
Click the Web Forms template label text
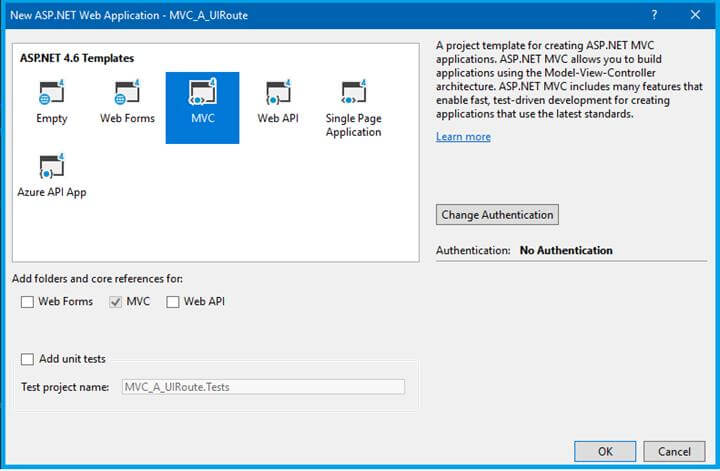click(x=127, y=118)
